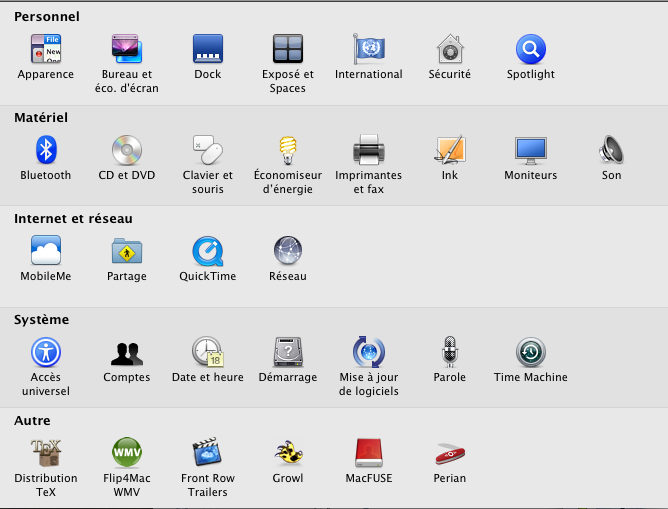Open the Bluetooth settings pane
This screenshot has height=509, width=668.
(46, 150)
